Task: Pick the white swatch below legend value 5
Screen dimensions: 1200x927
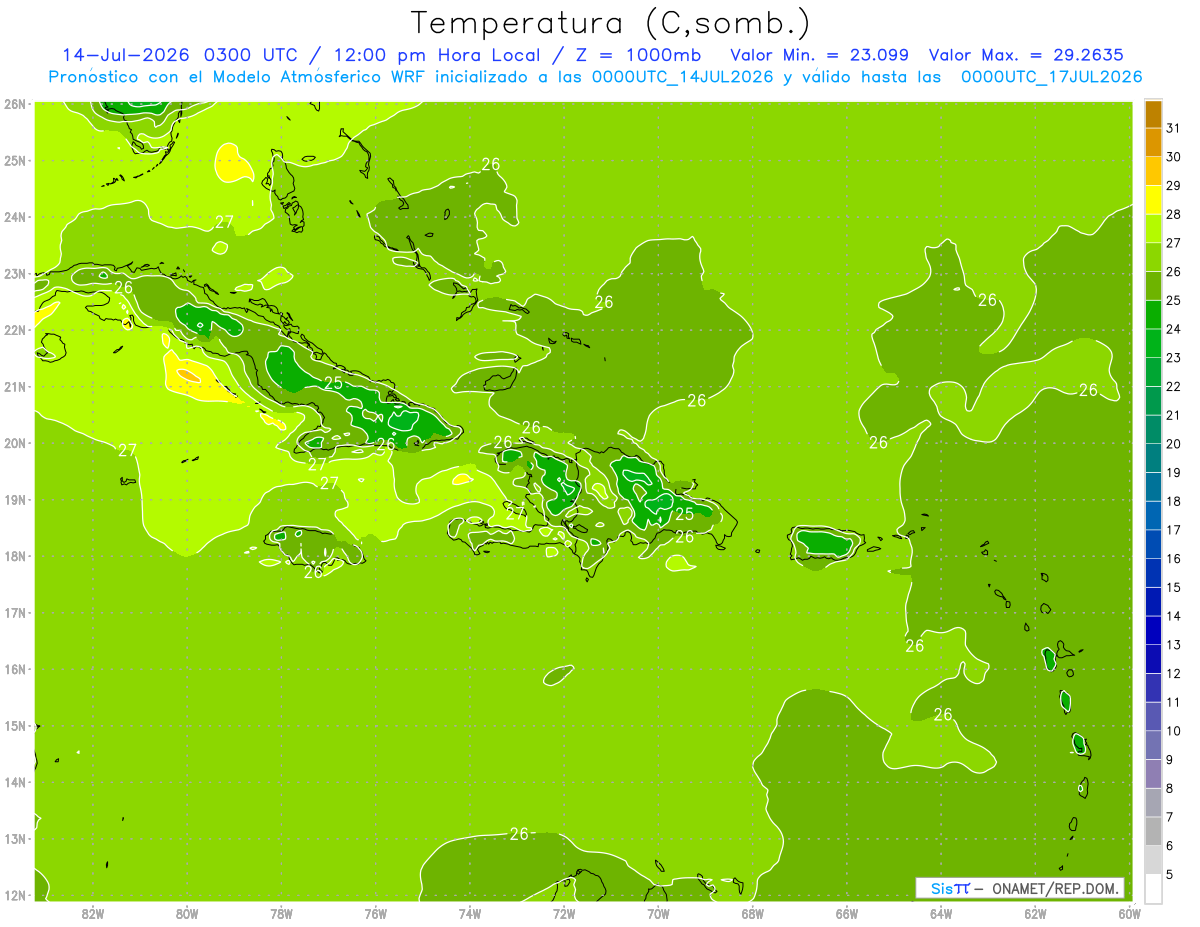Action: (x=1153, y=887)
